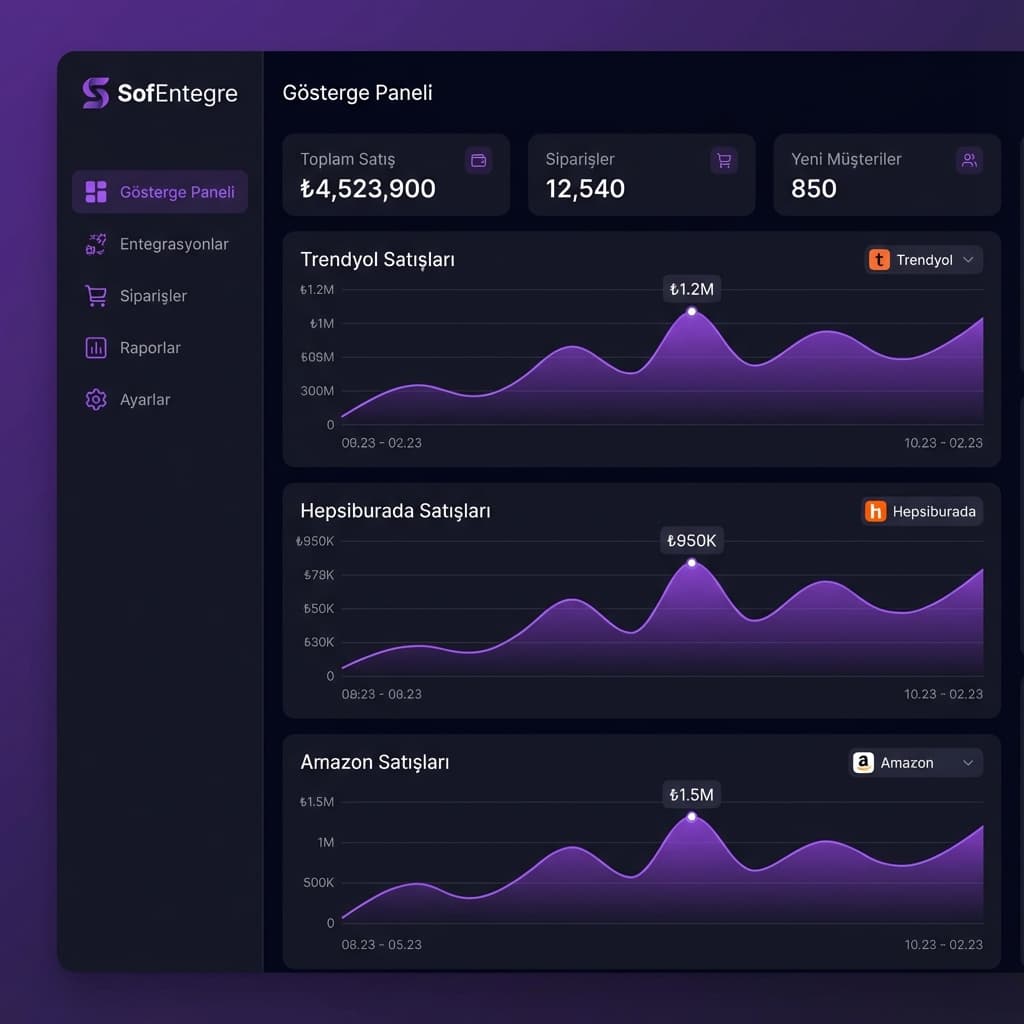
Task: Select the Gösterge Paneli grid icon
Action: (96, 191)
